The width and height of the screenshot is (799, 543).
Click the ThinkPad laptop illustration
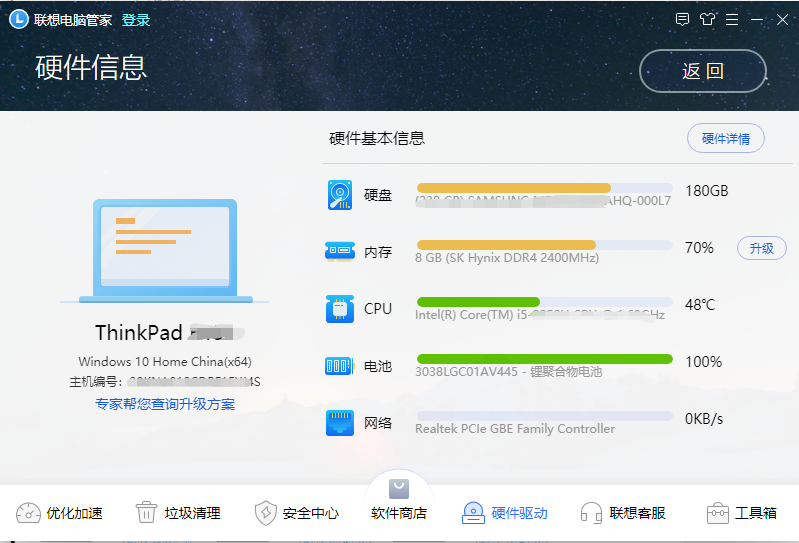click(x=165, y=250)
